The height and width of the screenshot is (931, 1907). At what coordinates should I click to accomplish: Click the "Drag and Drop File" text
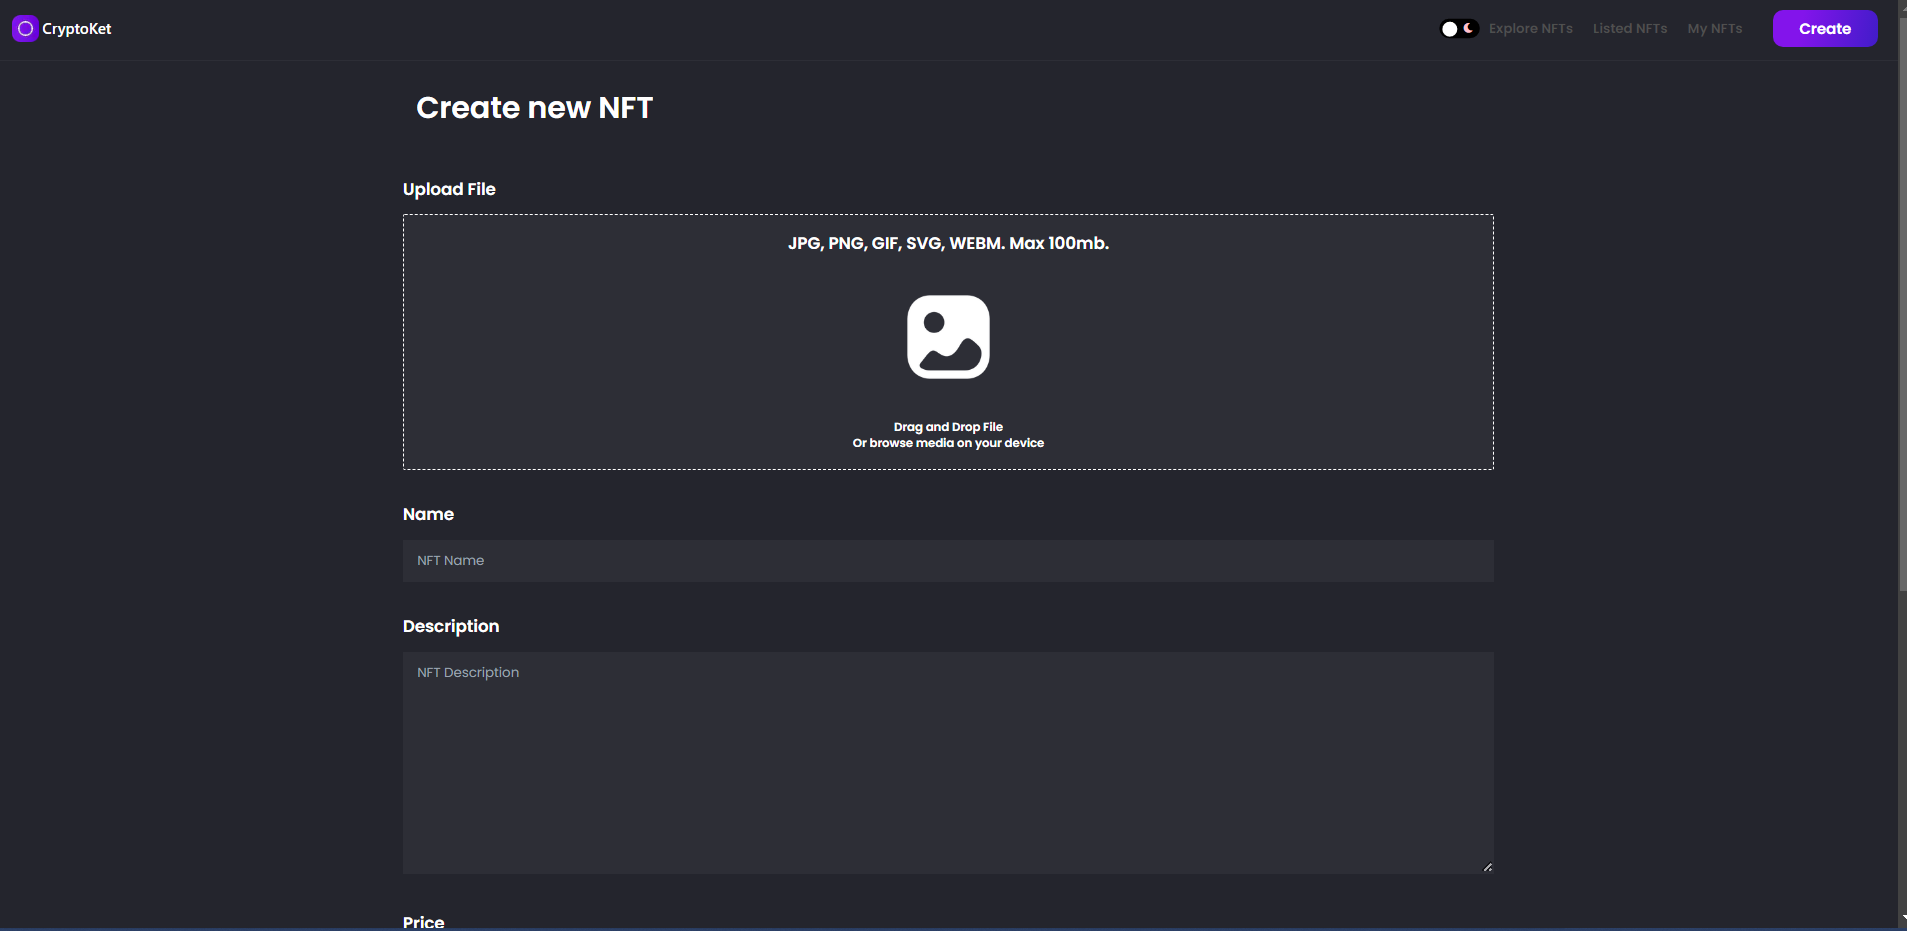(948, 427)
